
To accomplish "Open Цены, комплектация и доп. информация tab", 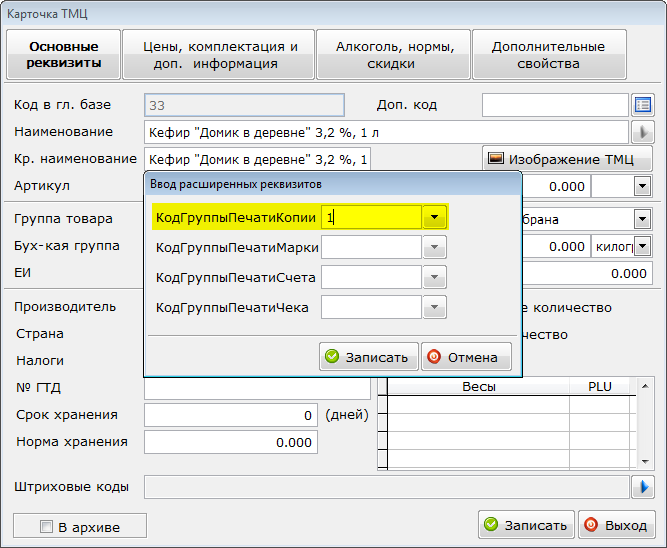I will pos(219,54).
